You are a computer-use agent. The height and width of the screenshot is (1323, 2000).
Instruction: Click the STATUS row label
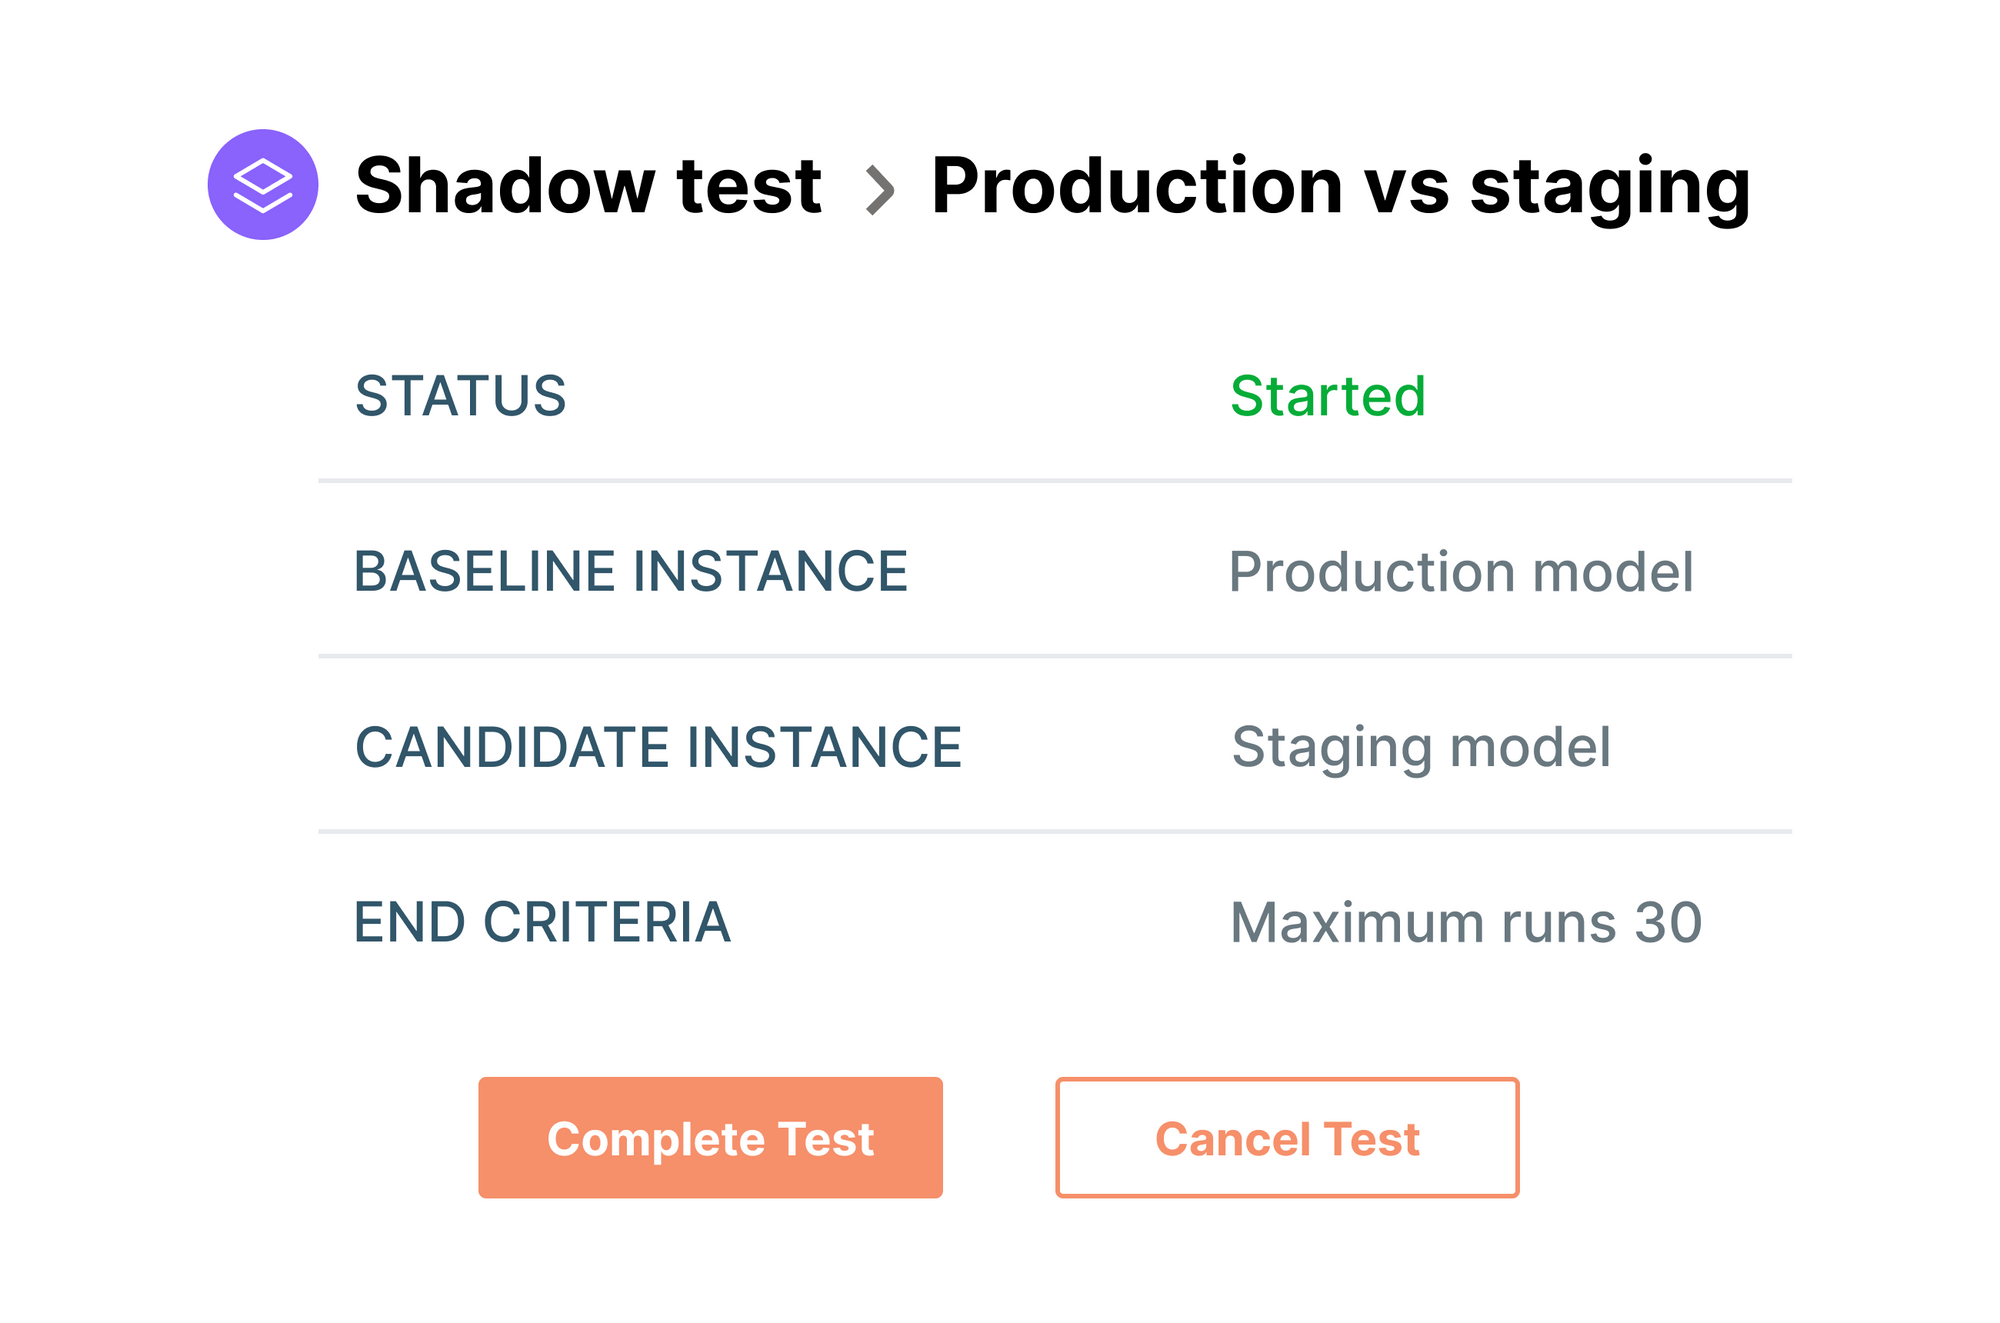pos(460,397)
